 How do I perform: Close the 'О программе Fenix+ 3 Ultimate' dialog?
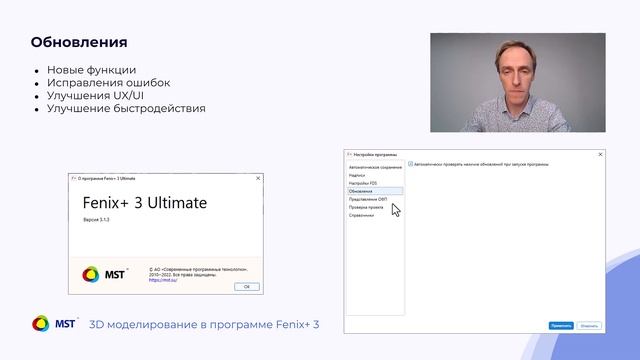click(258, 178)
